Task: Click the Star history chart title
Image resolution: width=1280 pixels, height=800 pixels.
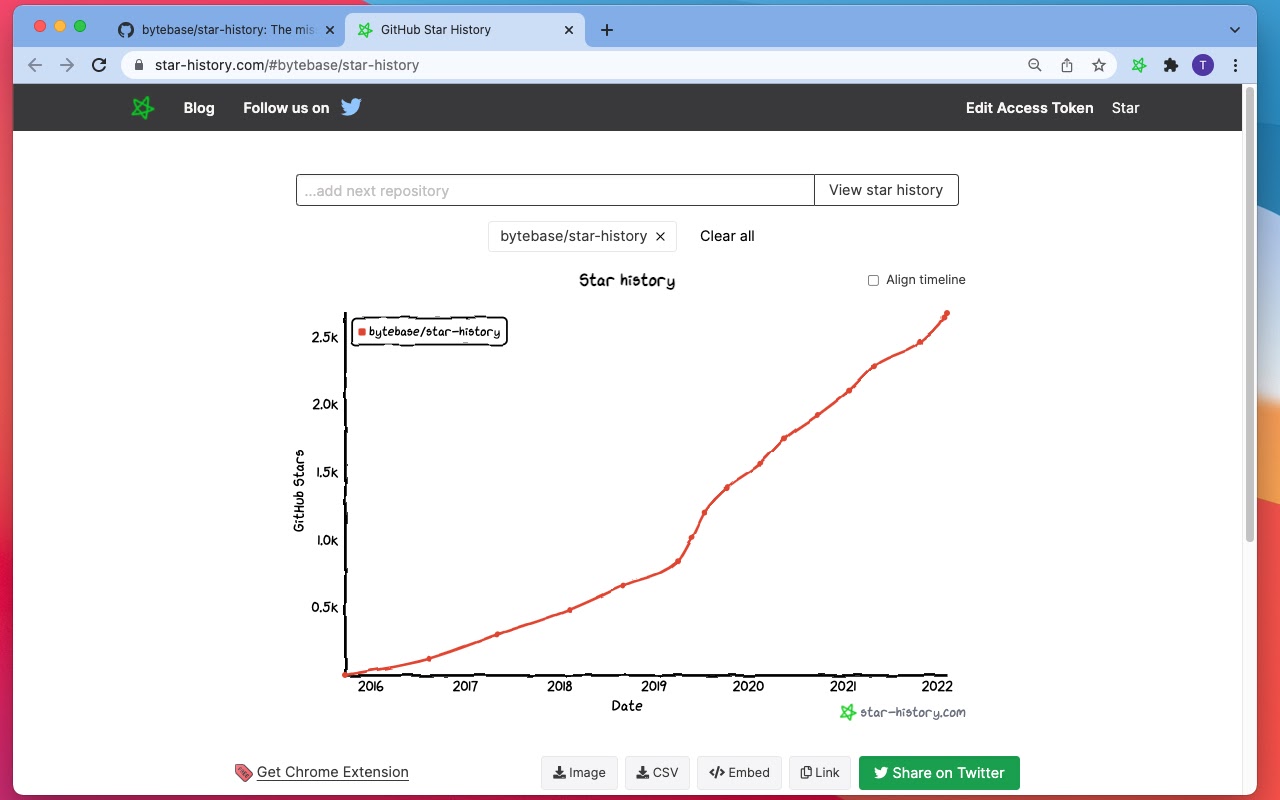Action: pos(627,281)
